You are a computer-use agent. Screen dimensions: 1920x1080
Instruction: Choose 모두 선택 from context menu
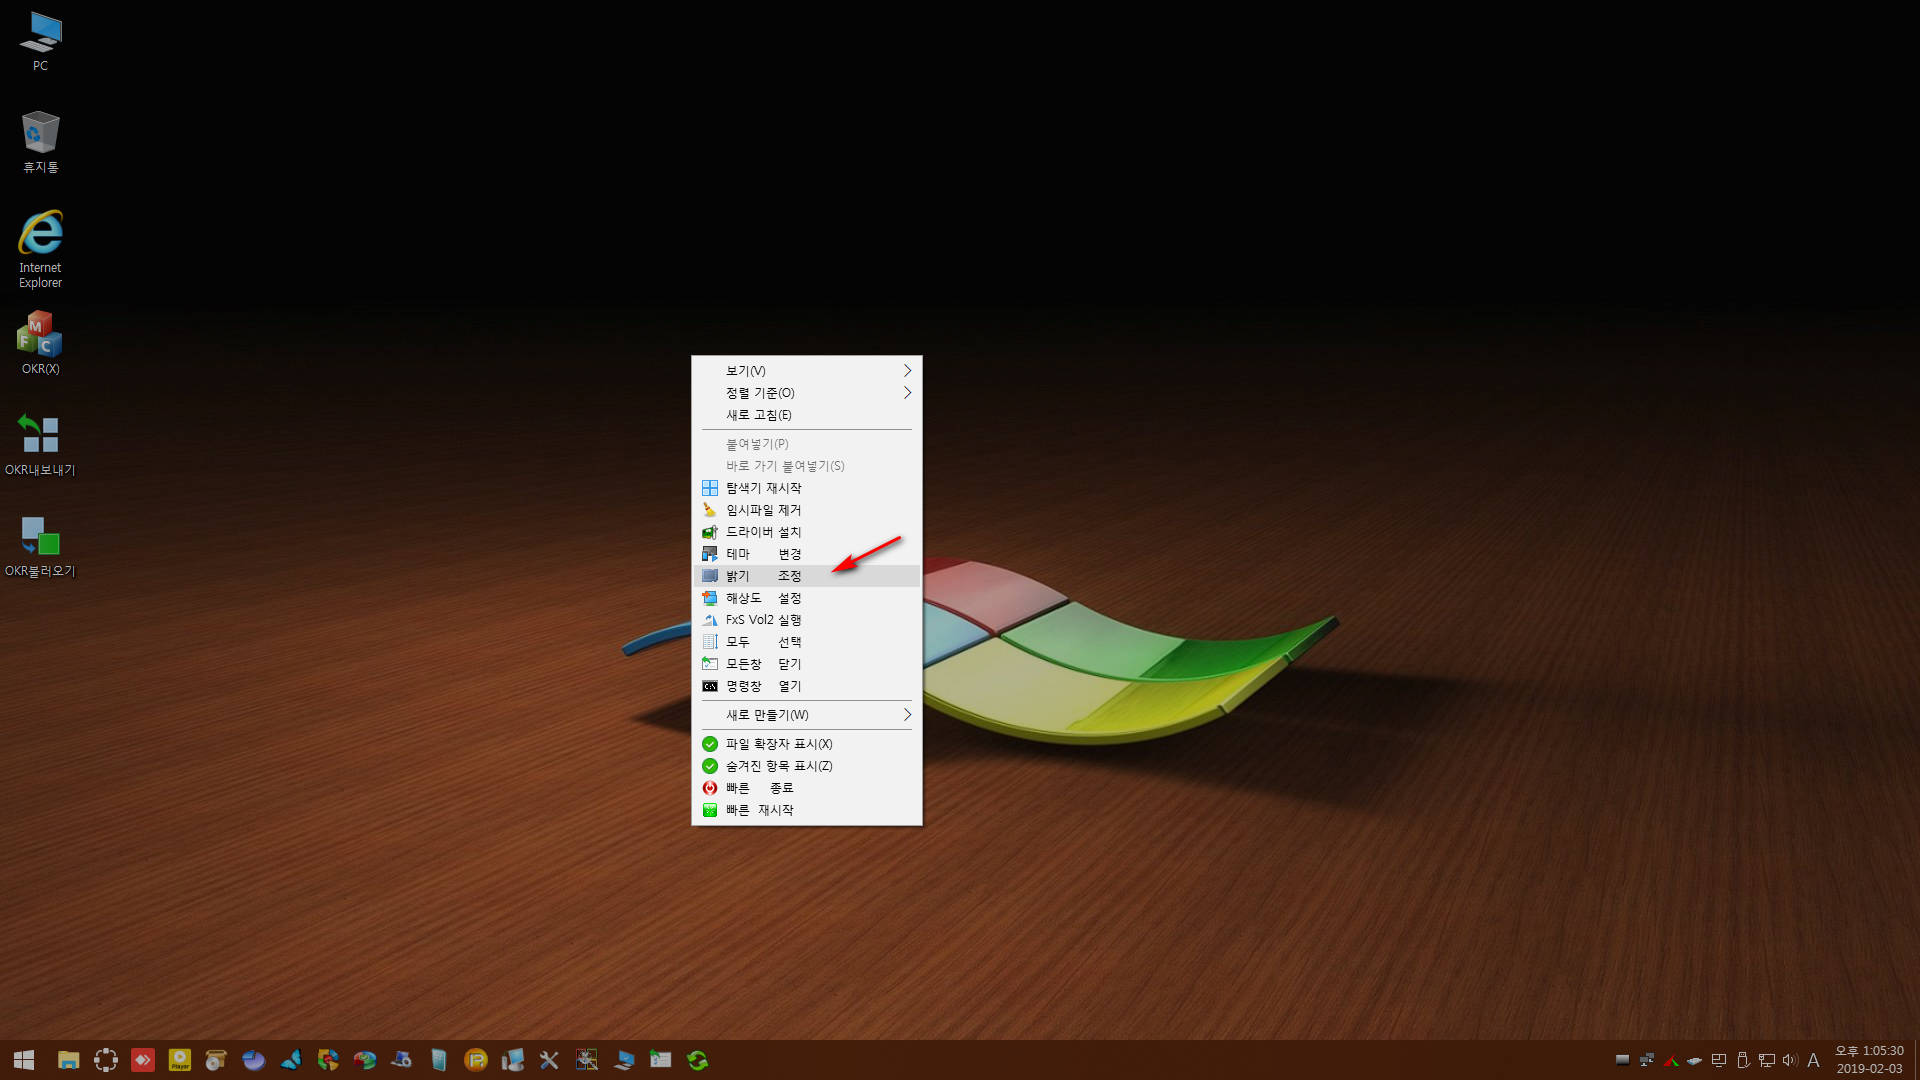806,642
